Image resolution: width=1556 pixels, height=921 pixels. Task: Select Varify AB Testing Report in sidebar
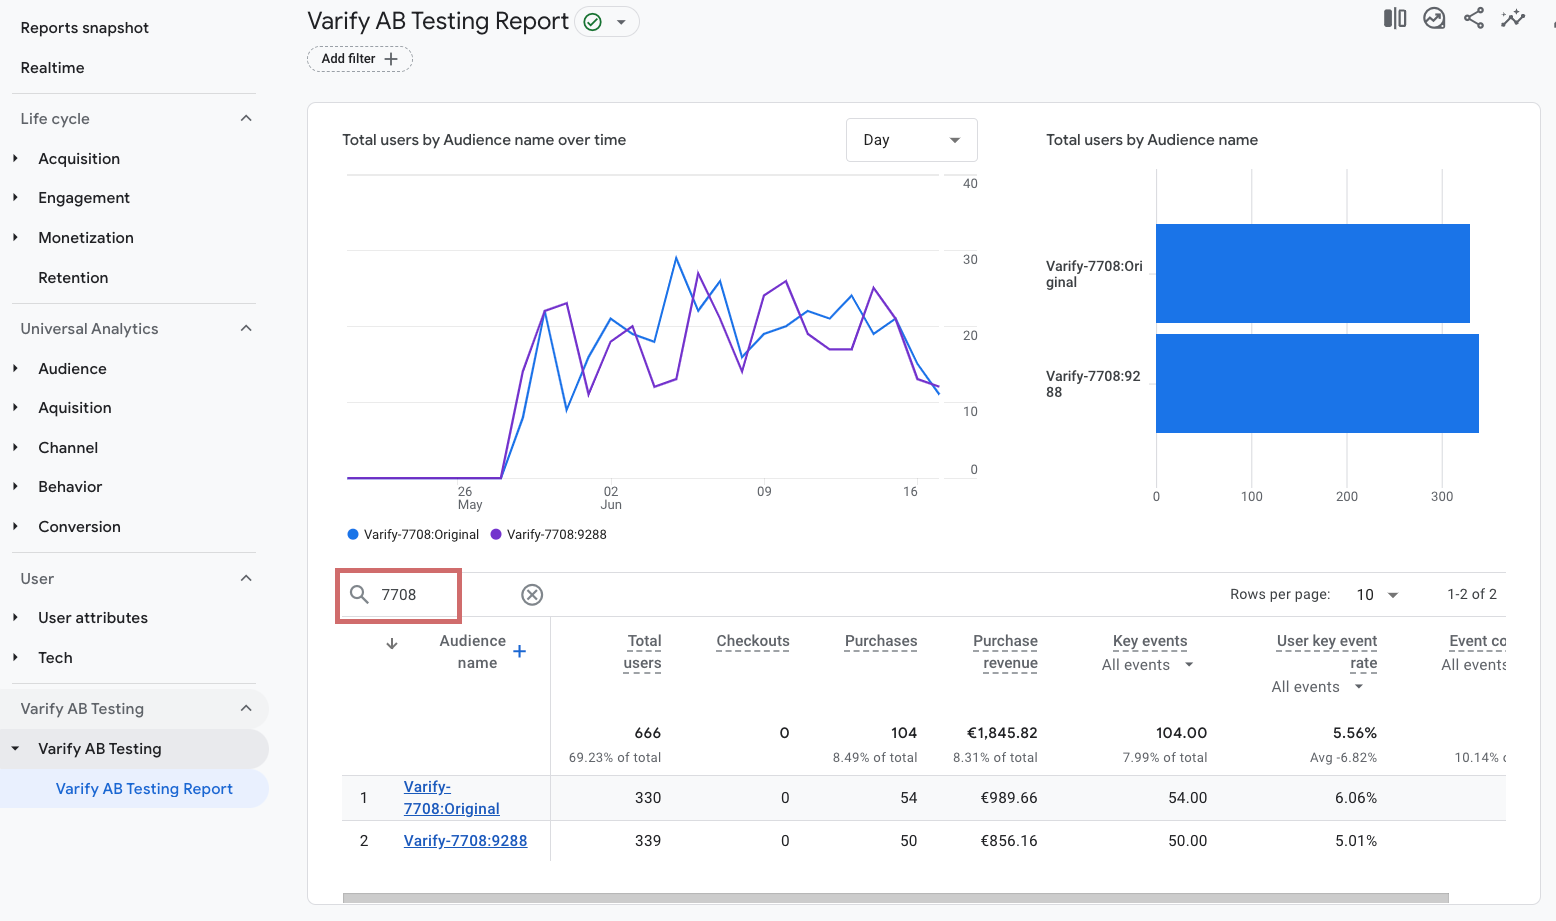tap(134, 789)
